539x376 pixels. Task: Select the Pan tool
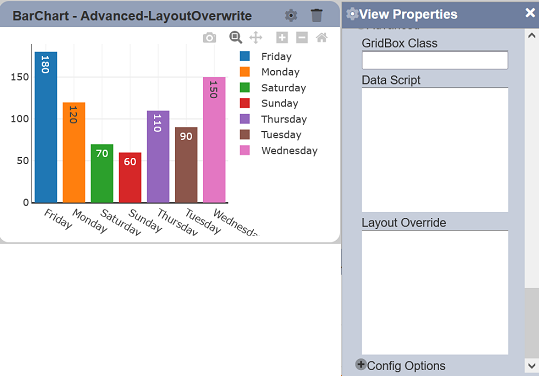256,37
